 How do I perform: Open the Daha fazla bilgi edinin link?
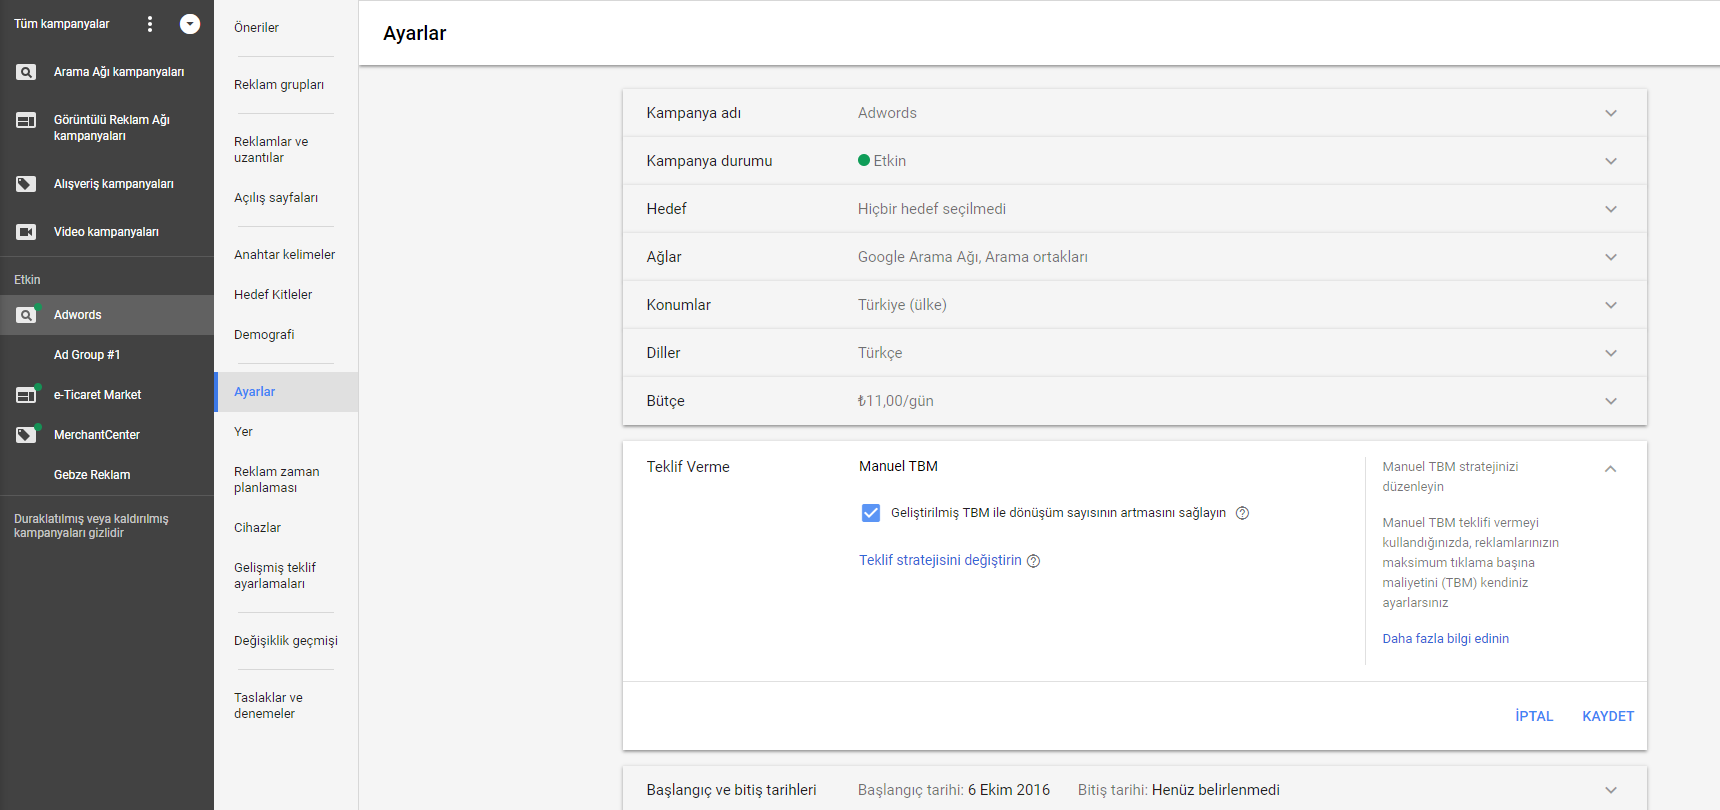coord(1446,639)
